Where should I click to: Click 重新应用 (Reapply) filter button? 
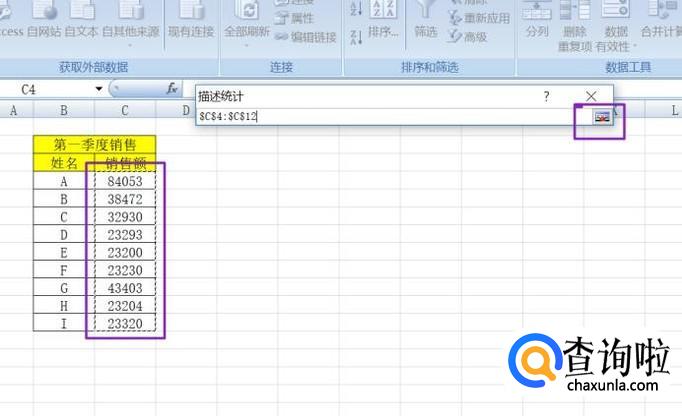[x=478, y=19]
